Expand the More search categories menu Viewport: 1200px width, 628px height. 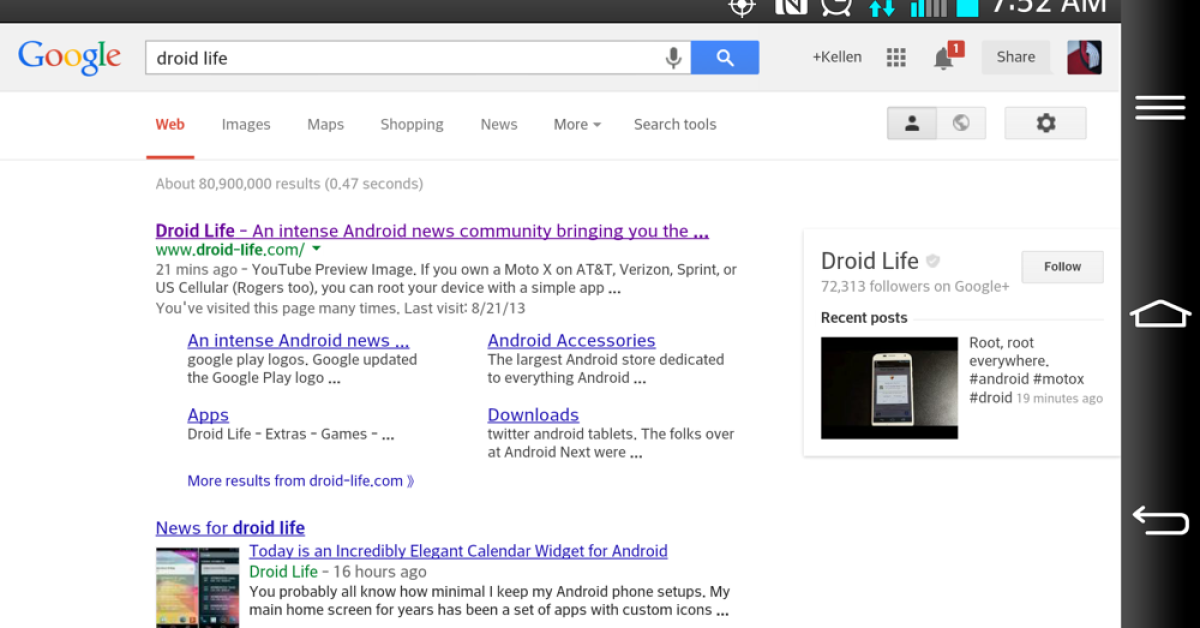click(577, 125)
